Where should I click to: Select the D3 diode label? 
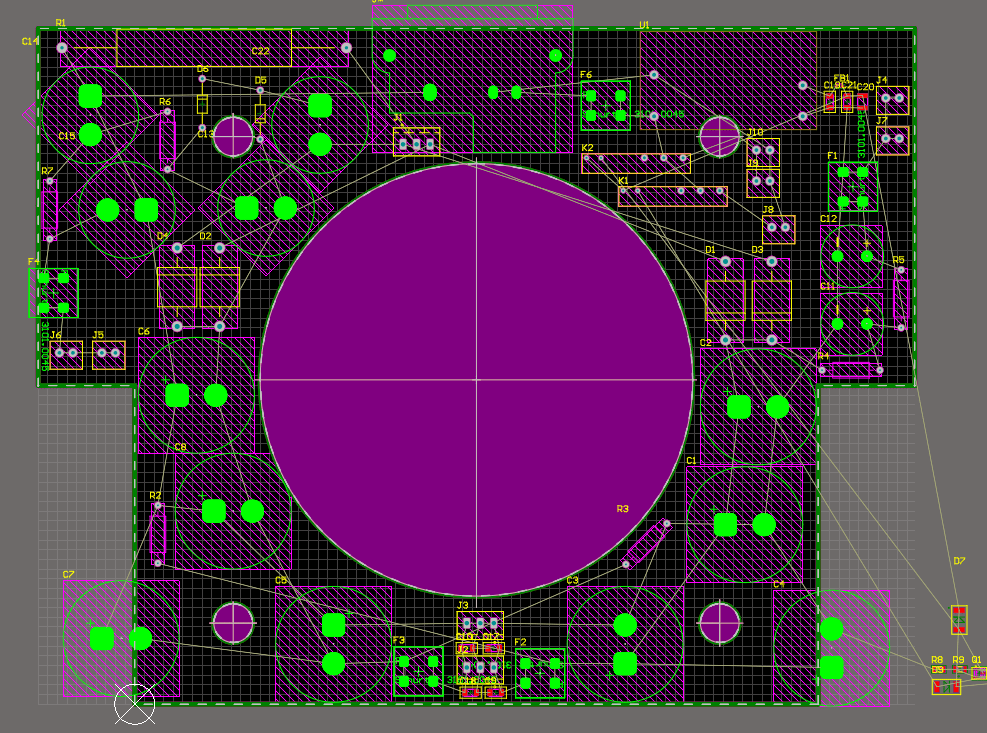757,250
